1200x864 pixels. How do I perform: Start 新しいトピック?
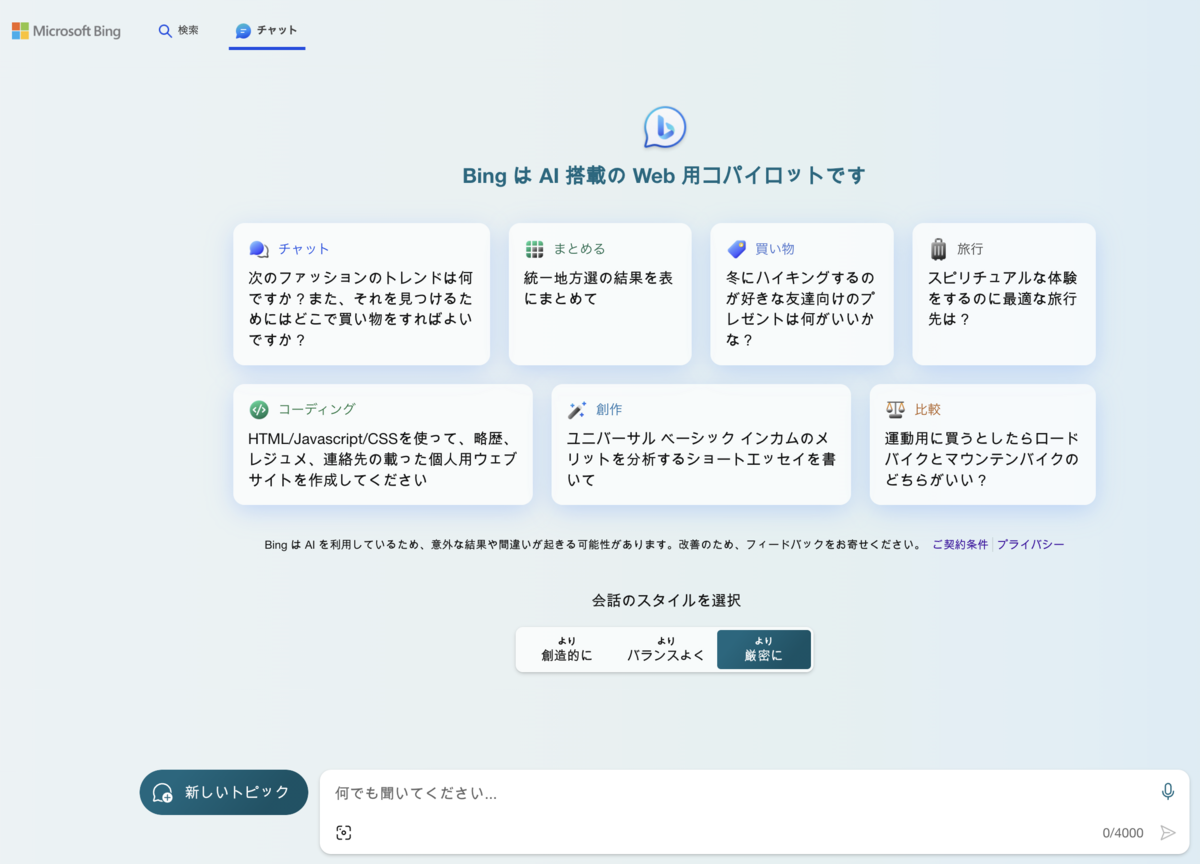pos(224,792)
